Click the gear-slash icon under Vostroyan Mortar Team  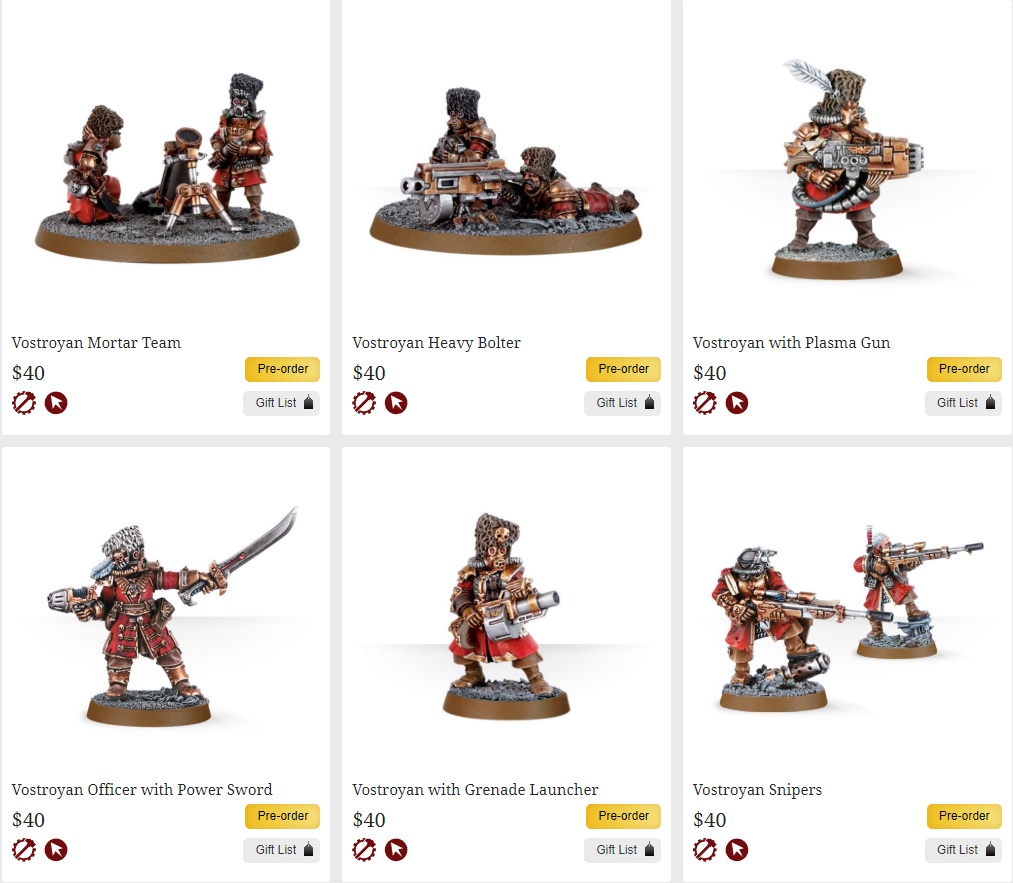tap(24, 402)
